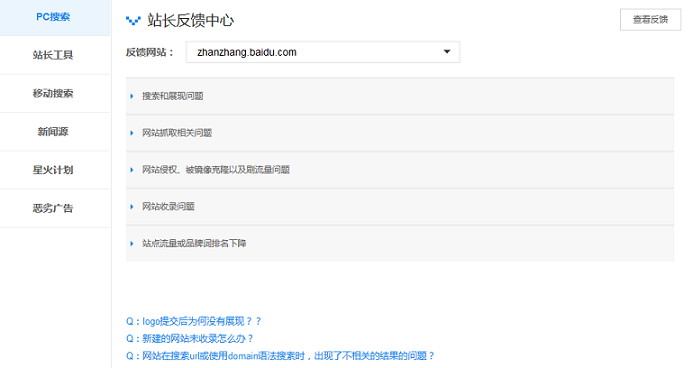Click the blue logo beside 站长反馈中心
The width and height of the screenshot is (693, 368).
pyautogui.click(x=133, y=20)
